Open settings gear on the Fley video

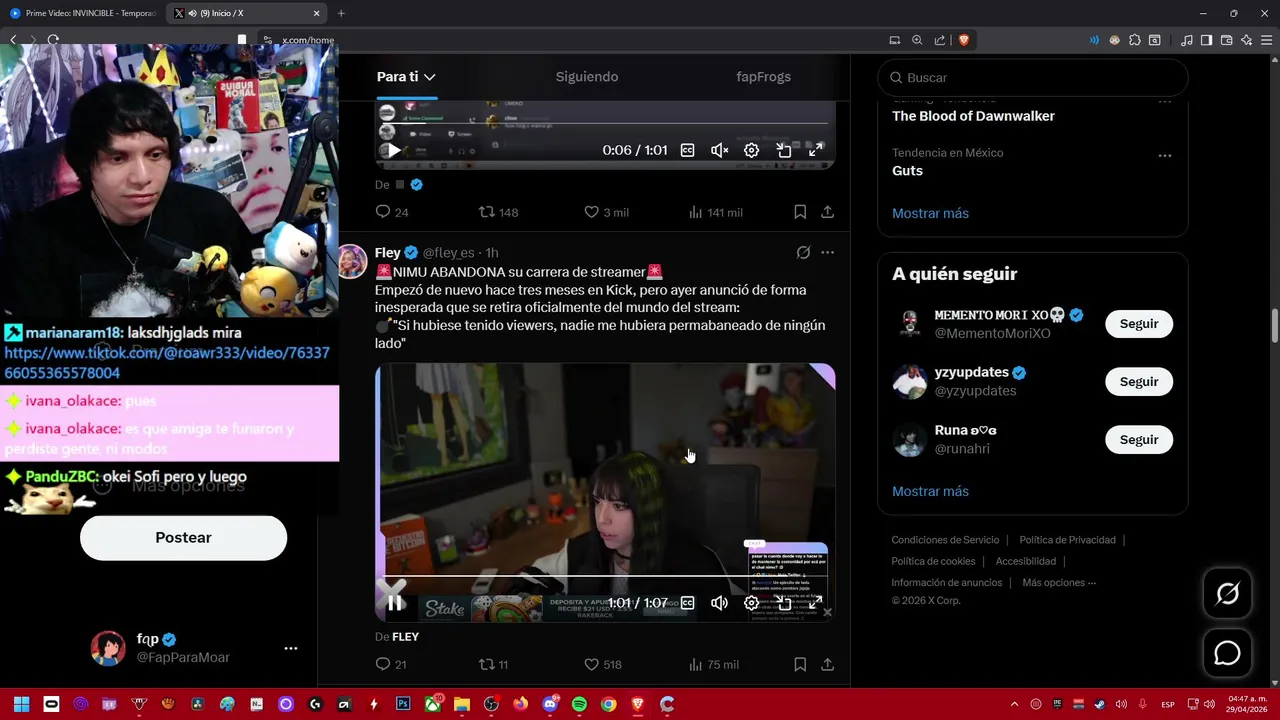click(x=751, y=603)
